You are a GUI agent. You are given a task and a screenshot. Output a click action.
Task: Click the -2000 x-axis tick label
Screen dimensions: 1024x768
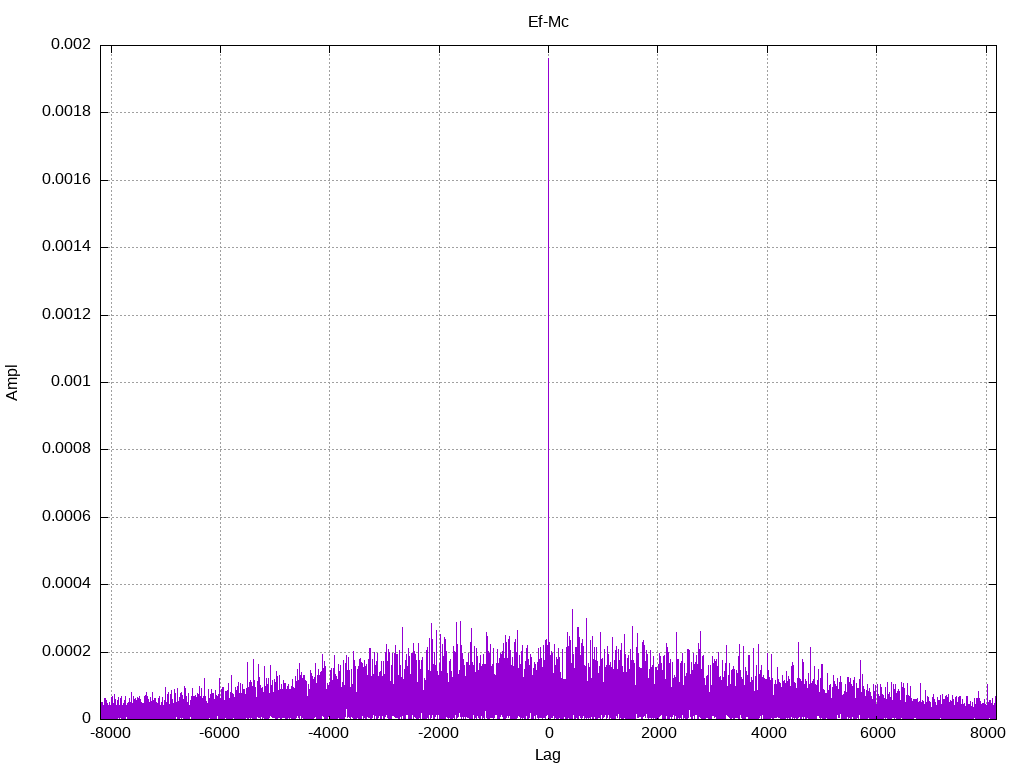coord(438,734)
